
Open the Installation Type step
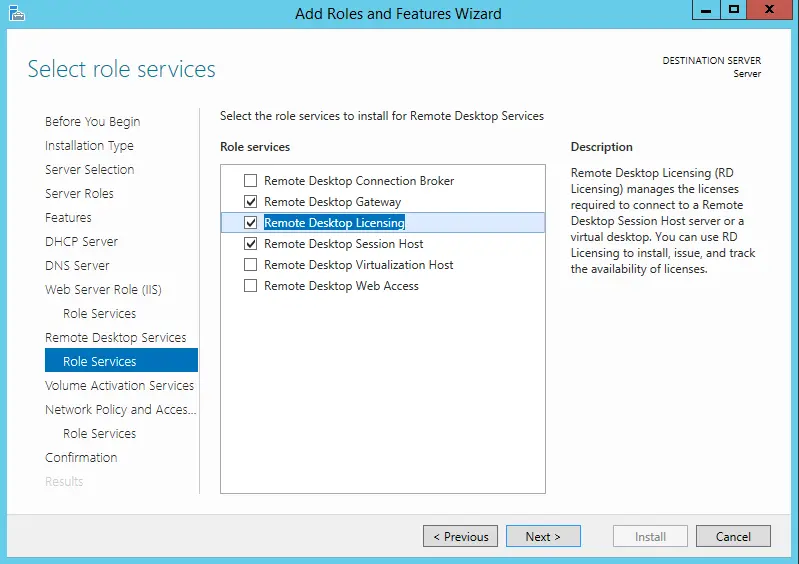tap(89, 146)
